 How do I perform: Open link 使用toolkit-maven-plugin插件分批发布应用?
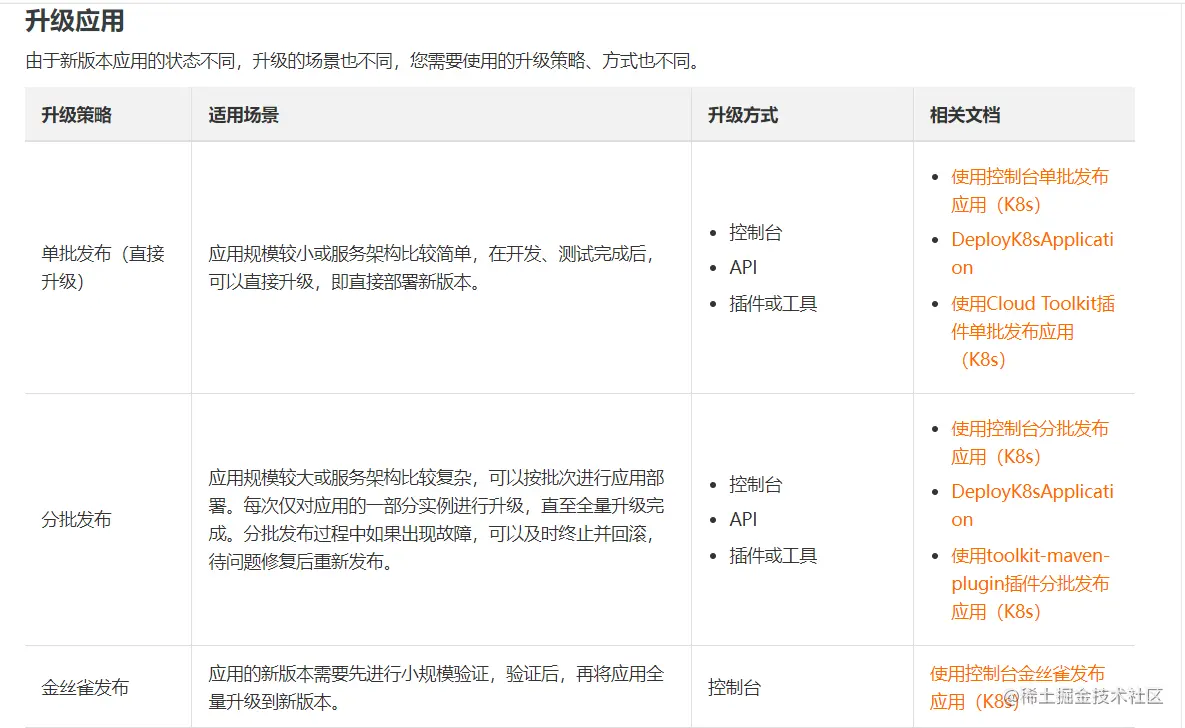1030,583
